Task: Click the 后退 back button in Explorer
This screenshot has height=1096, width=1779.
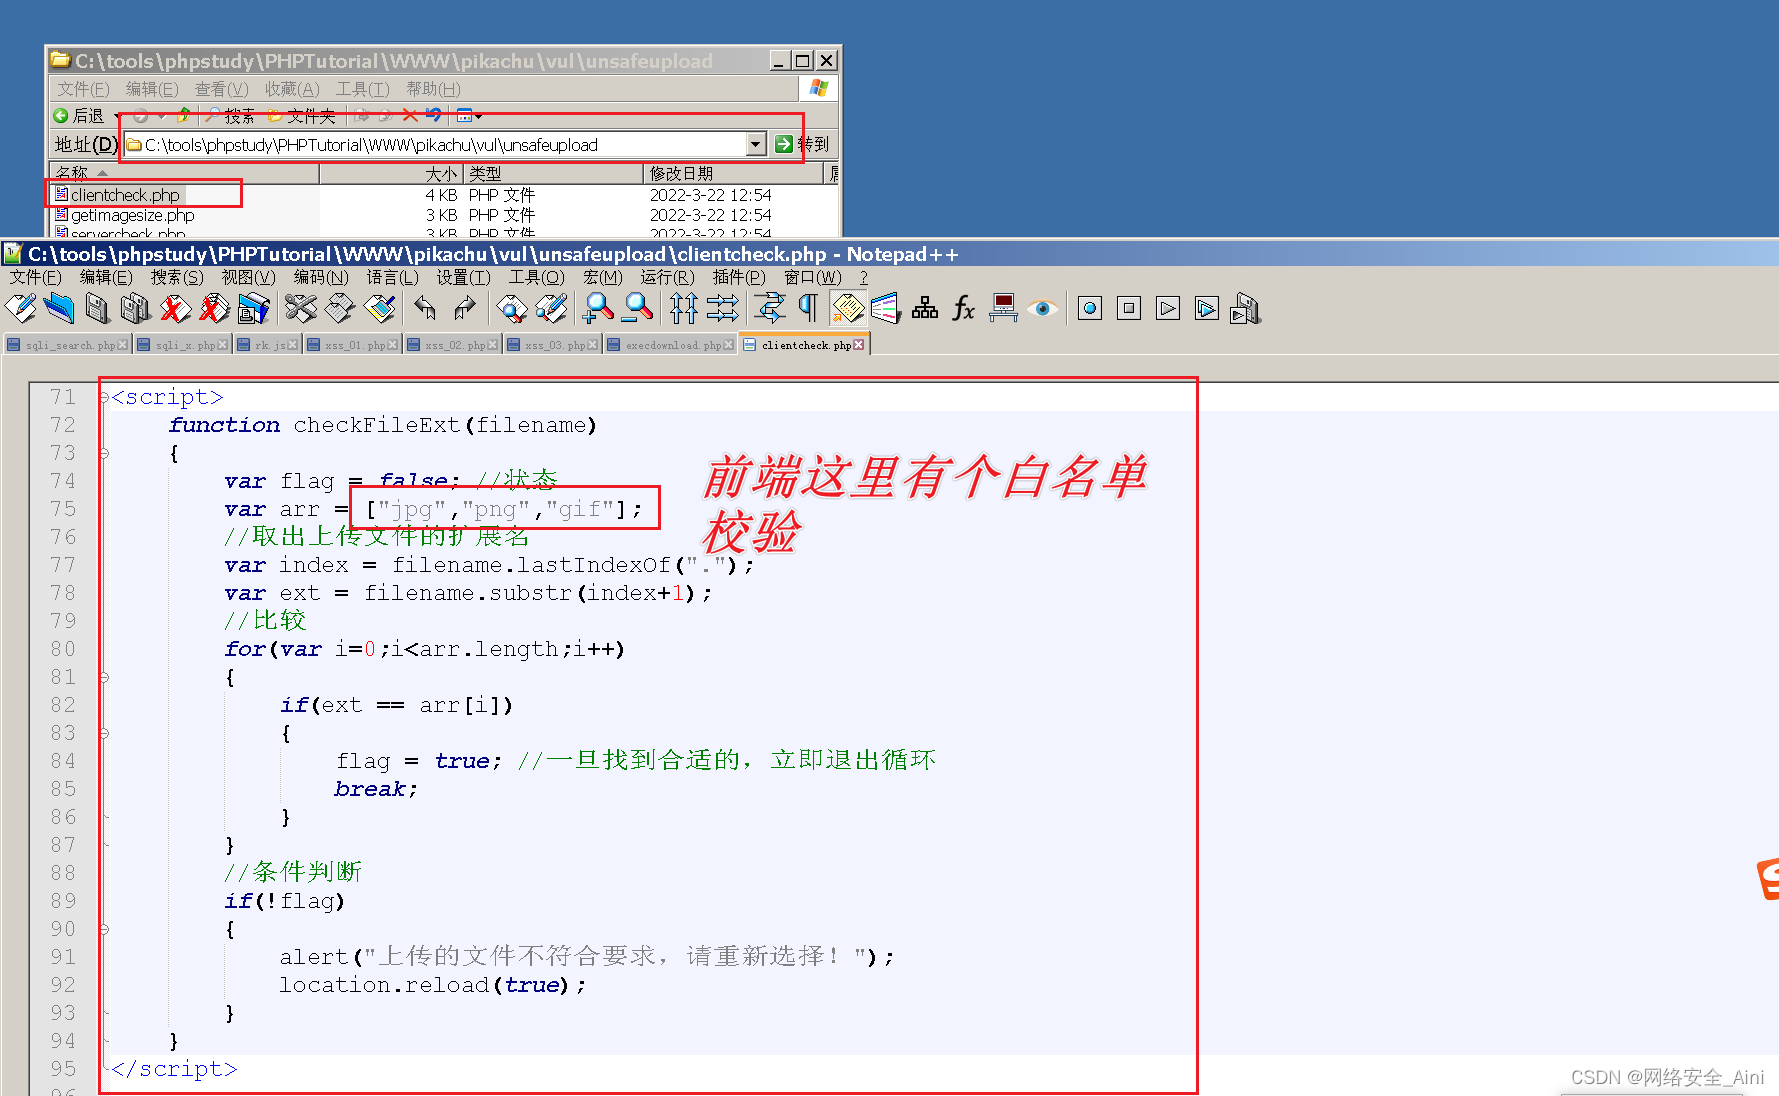Action: pyautogui.click(x=79, y=116)
